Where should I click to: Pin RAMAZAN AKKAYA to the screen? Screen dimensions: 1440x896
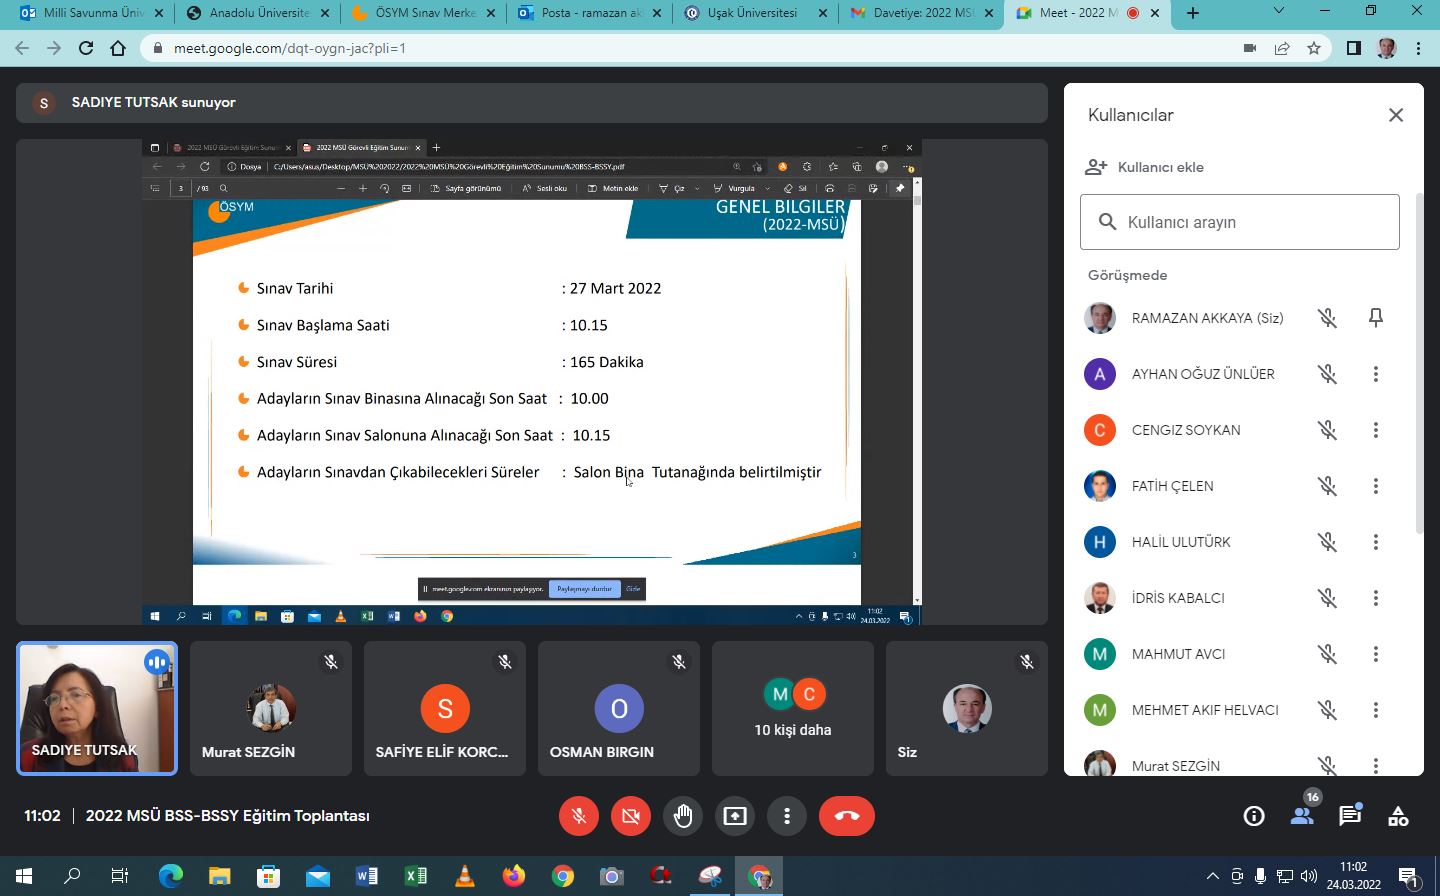(1375, 318)
